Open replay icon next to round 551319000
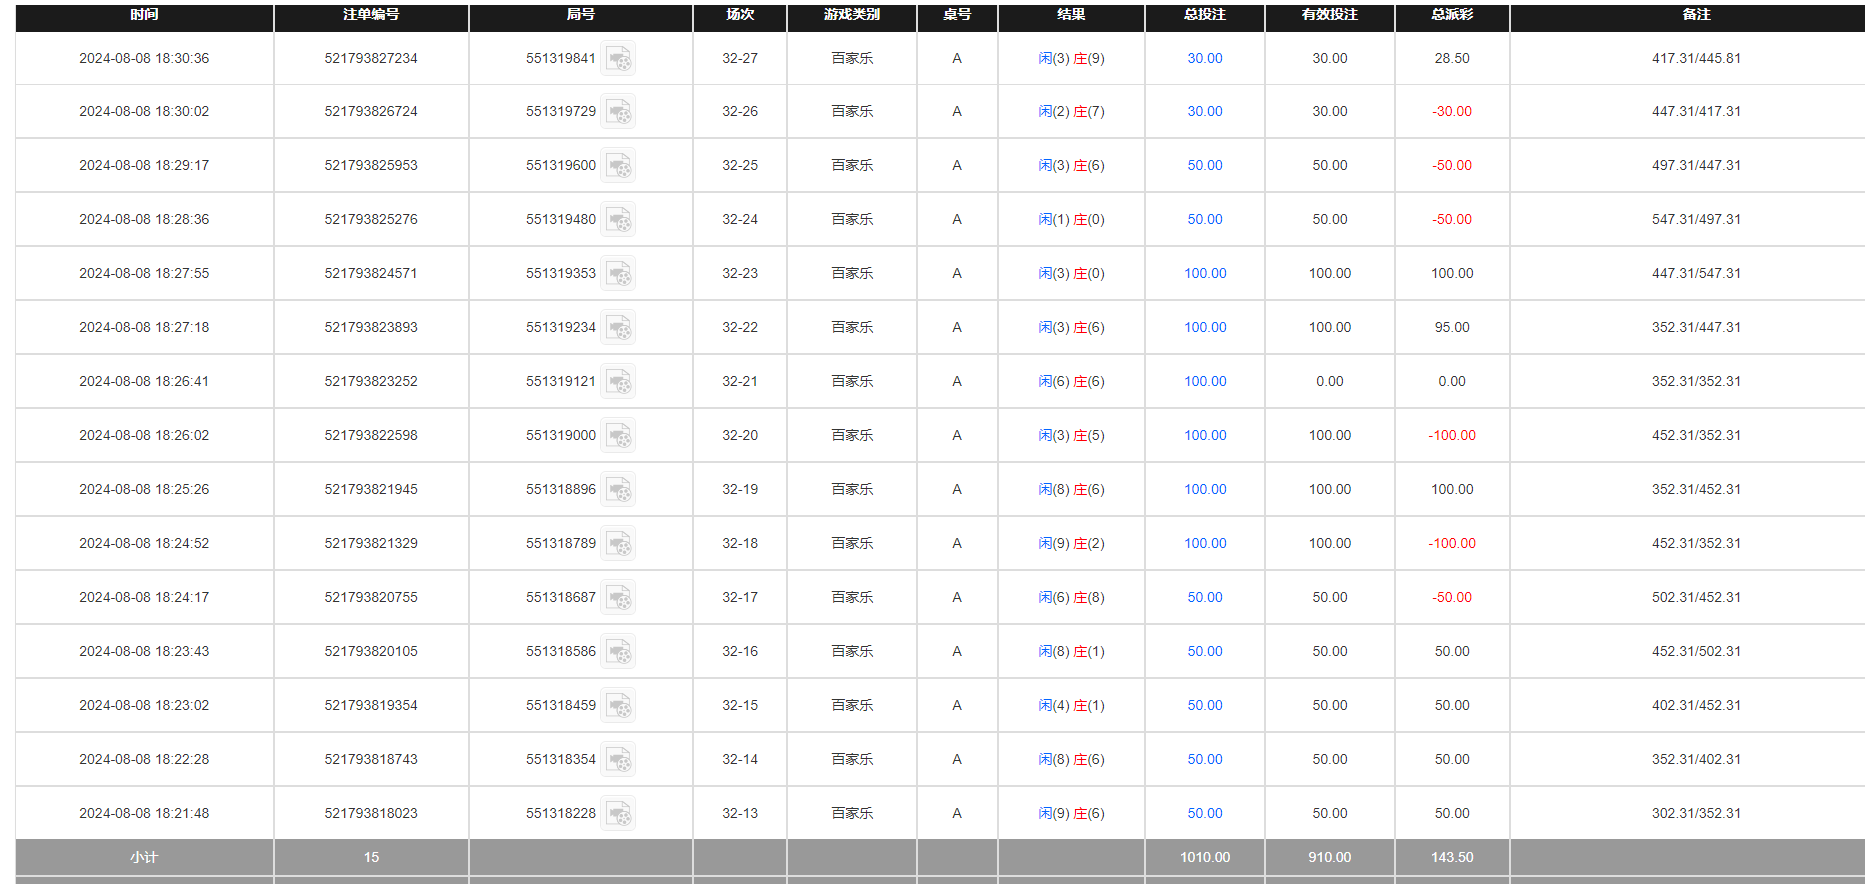The width and height of the screenshot is (1865, 884). pyautogui.click(x=619, y=436)
